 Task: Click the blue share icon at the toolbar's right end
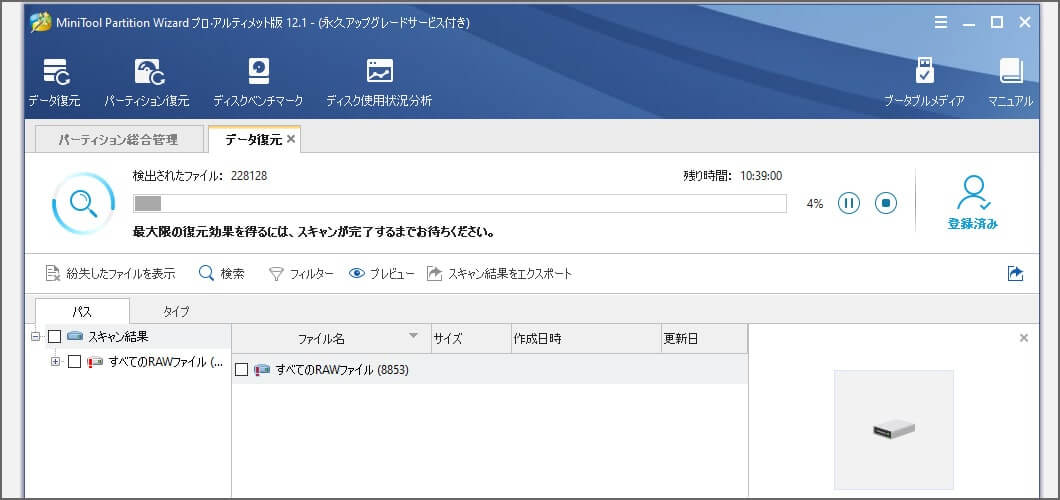point(1015,274)
